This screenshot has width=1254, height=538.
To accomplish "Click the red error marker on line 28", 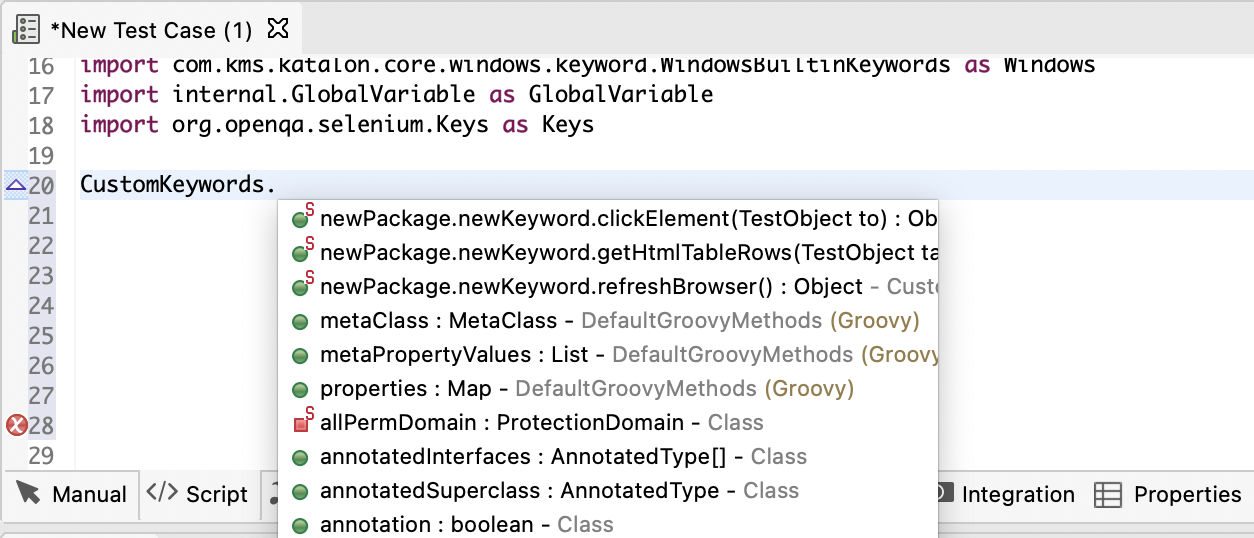I will [x=17, y=426].
